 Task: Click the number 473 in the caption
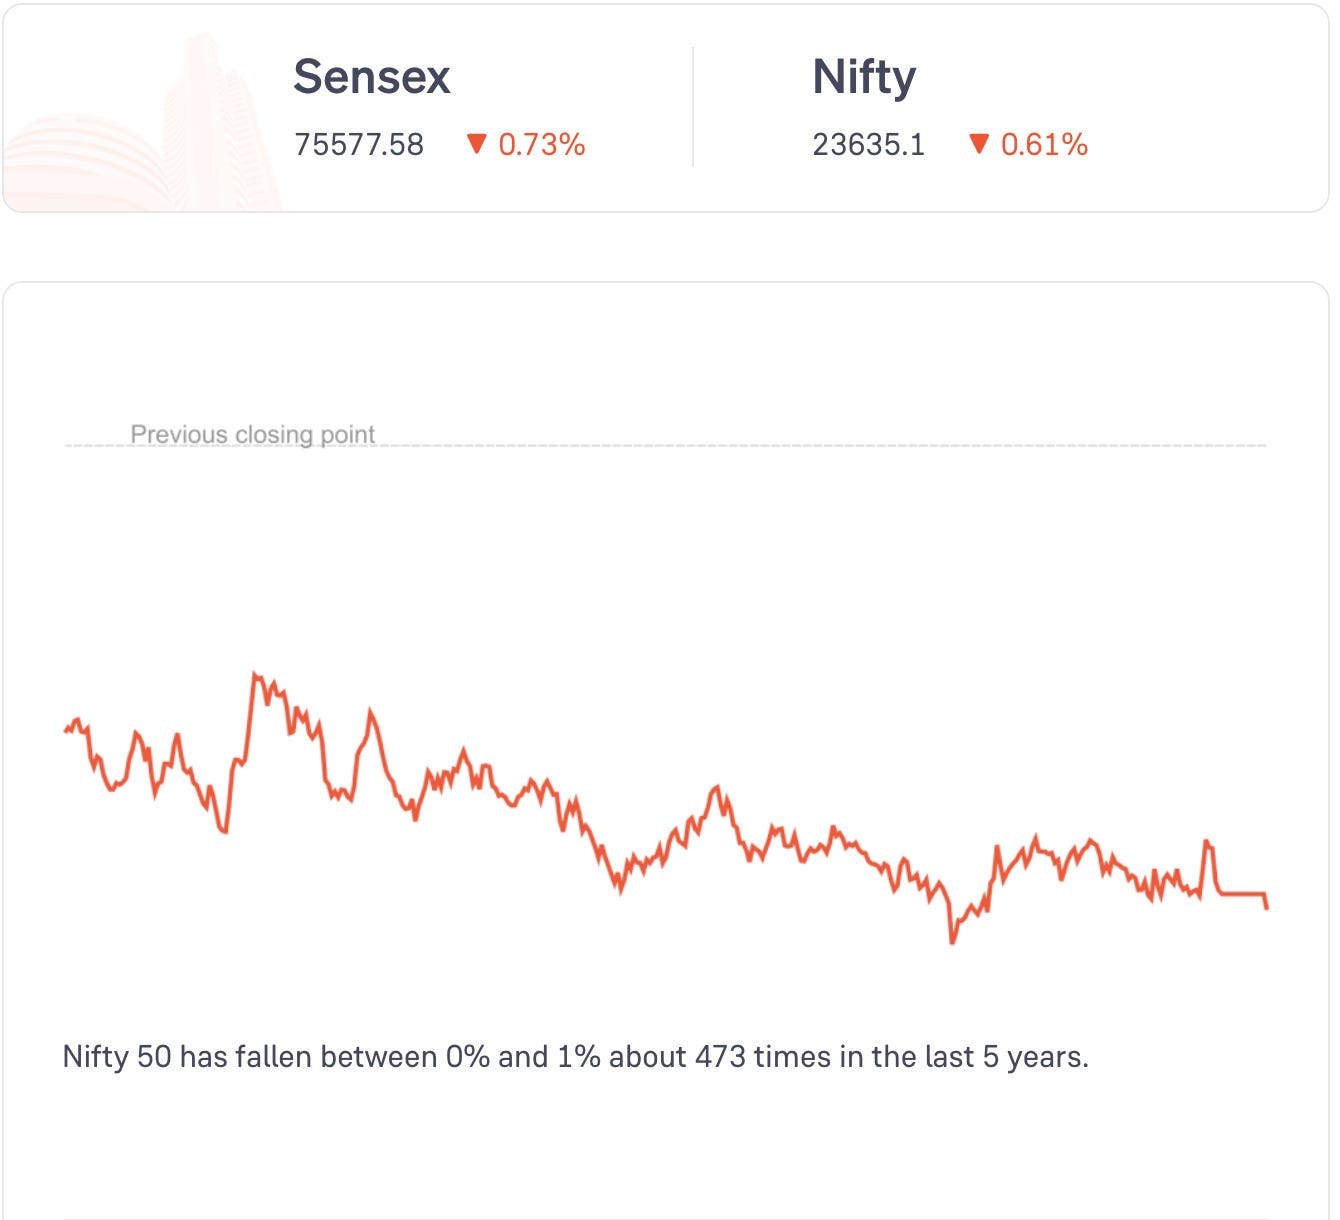click(x=721, y=1057)
